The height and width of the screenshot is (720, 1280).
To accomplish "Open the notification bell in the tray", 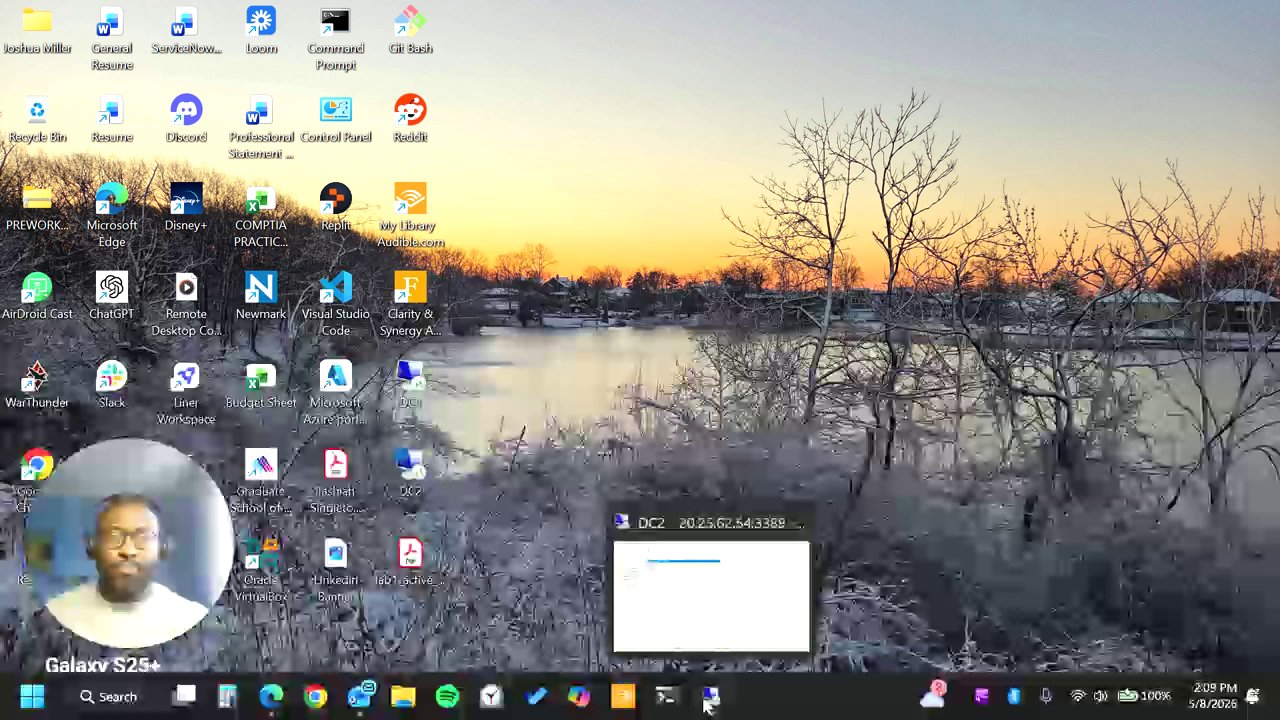I will click(x=1253, y=696).
